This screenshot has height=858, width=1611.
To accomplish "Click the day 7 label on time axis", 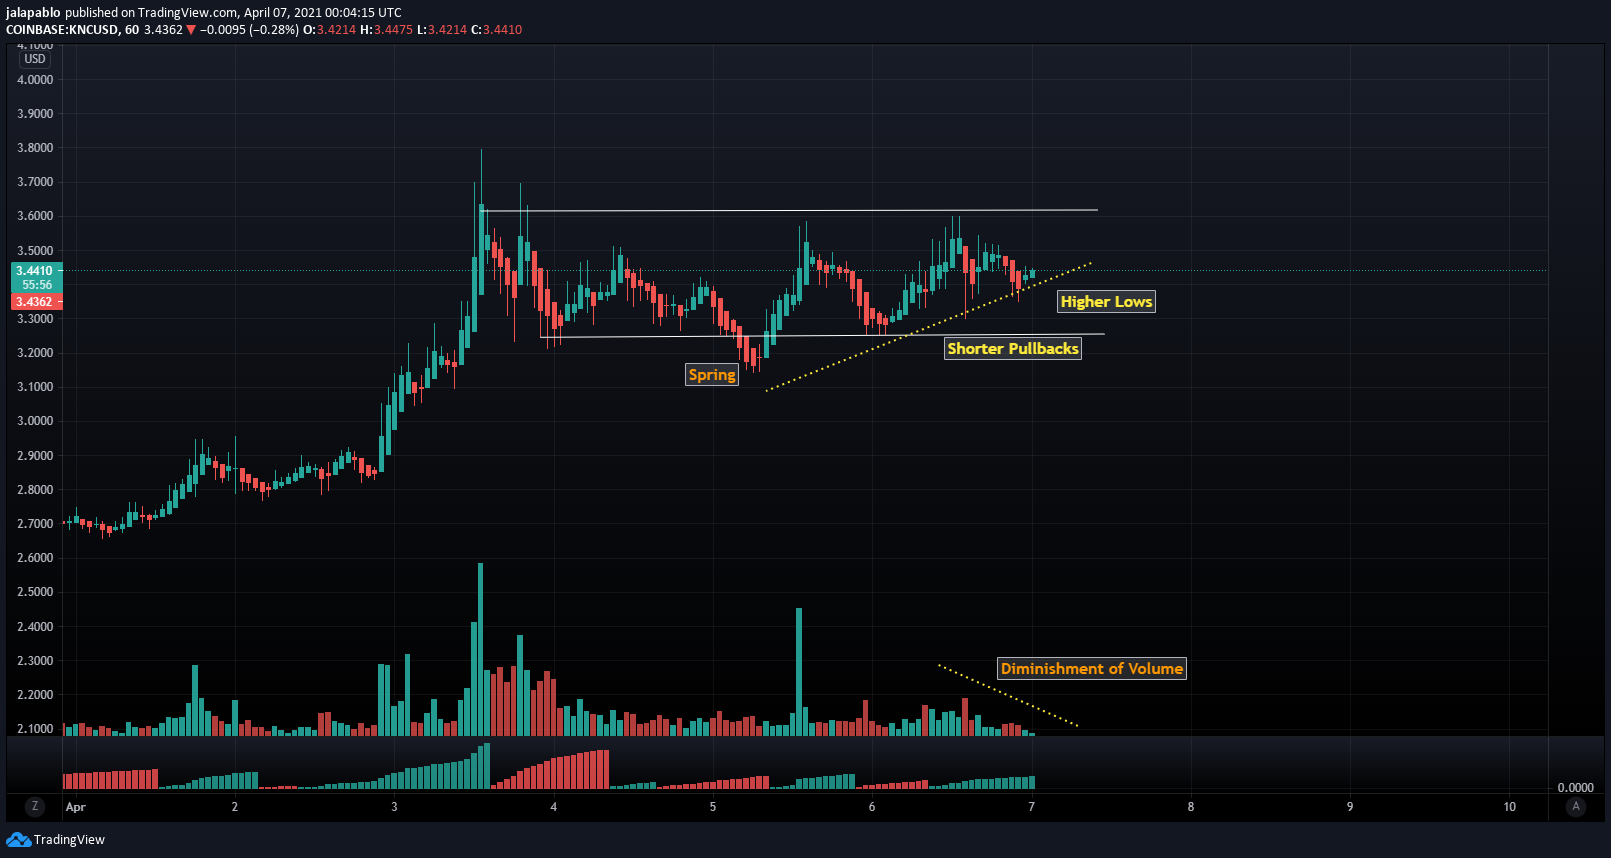I will [1031, 807].
